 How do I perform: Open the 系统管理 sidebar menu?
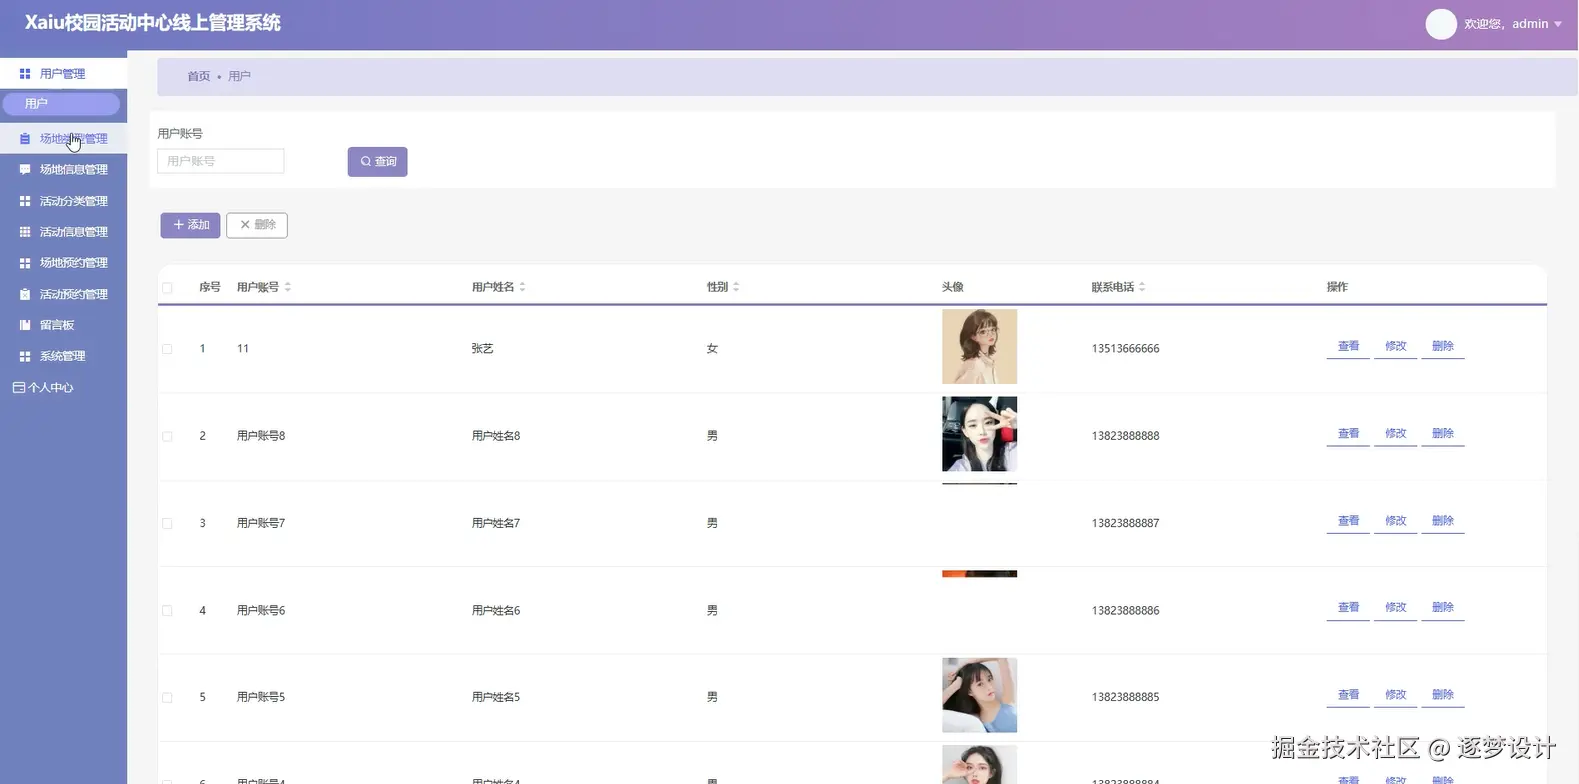click(x=63, y=356)
